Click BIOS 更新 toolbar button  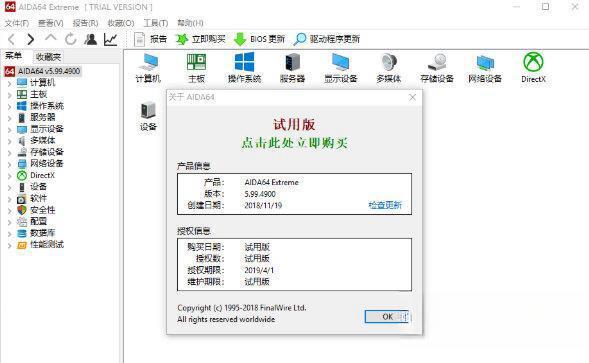click(260, 39)
